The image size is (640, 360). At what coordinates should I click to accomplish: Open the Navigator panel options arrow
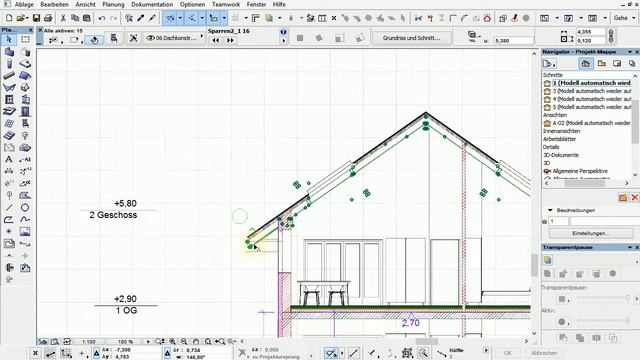coord(630,52)
